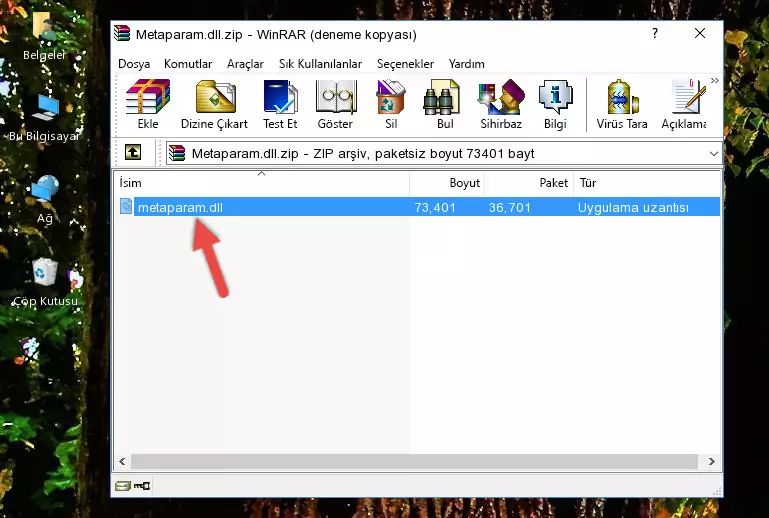
Task: Close the WinRAR window
Action: (700, 33)
